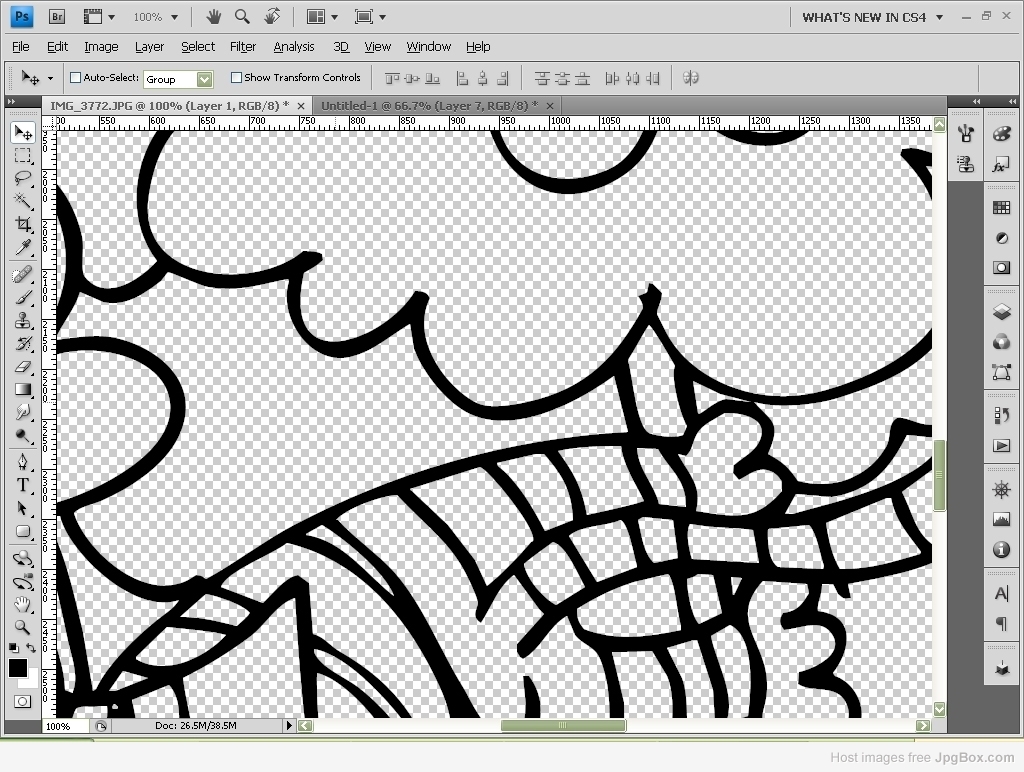Select the Crop tool
Screen dimensions: 1024x772
click(x=23, y=224)
